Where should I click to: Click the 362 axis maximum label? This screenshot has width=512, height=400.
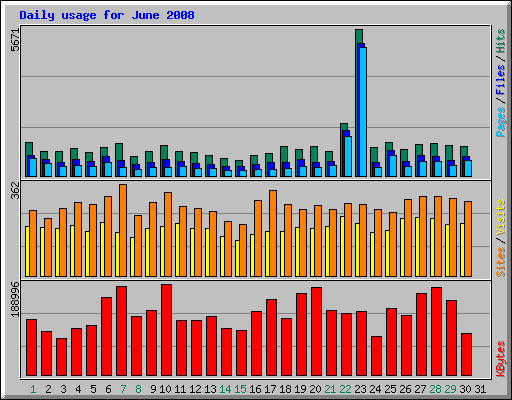(16, 191)
